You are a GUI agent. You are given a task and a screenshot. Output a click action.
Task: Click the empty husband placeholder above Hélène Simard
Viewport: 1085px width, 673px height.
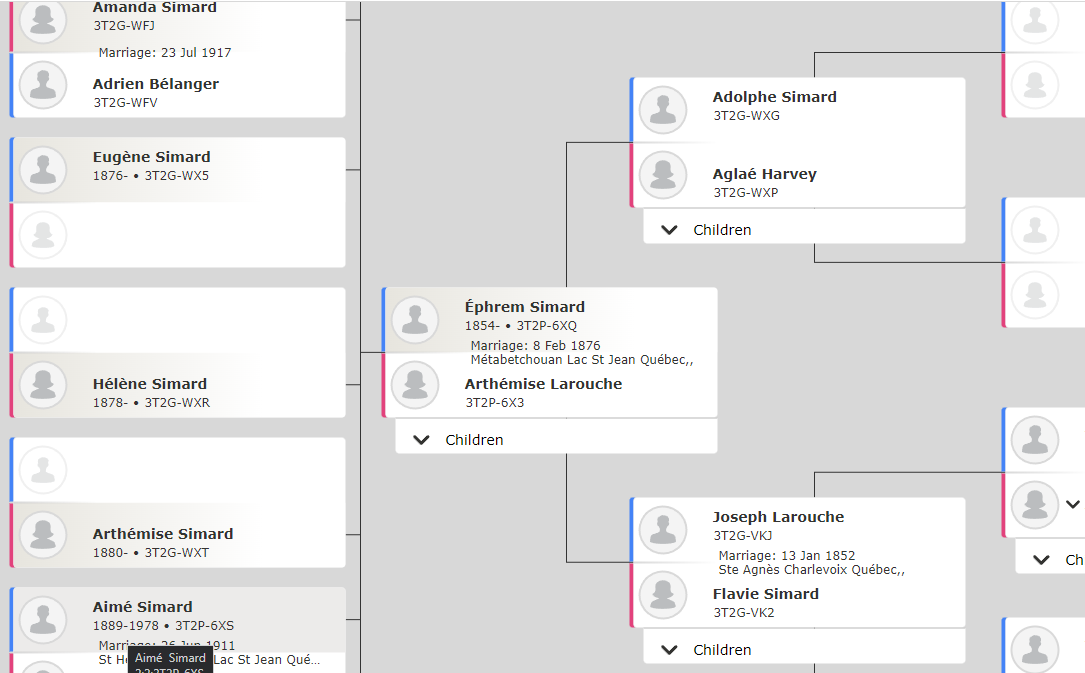[179, 320]
